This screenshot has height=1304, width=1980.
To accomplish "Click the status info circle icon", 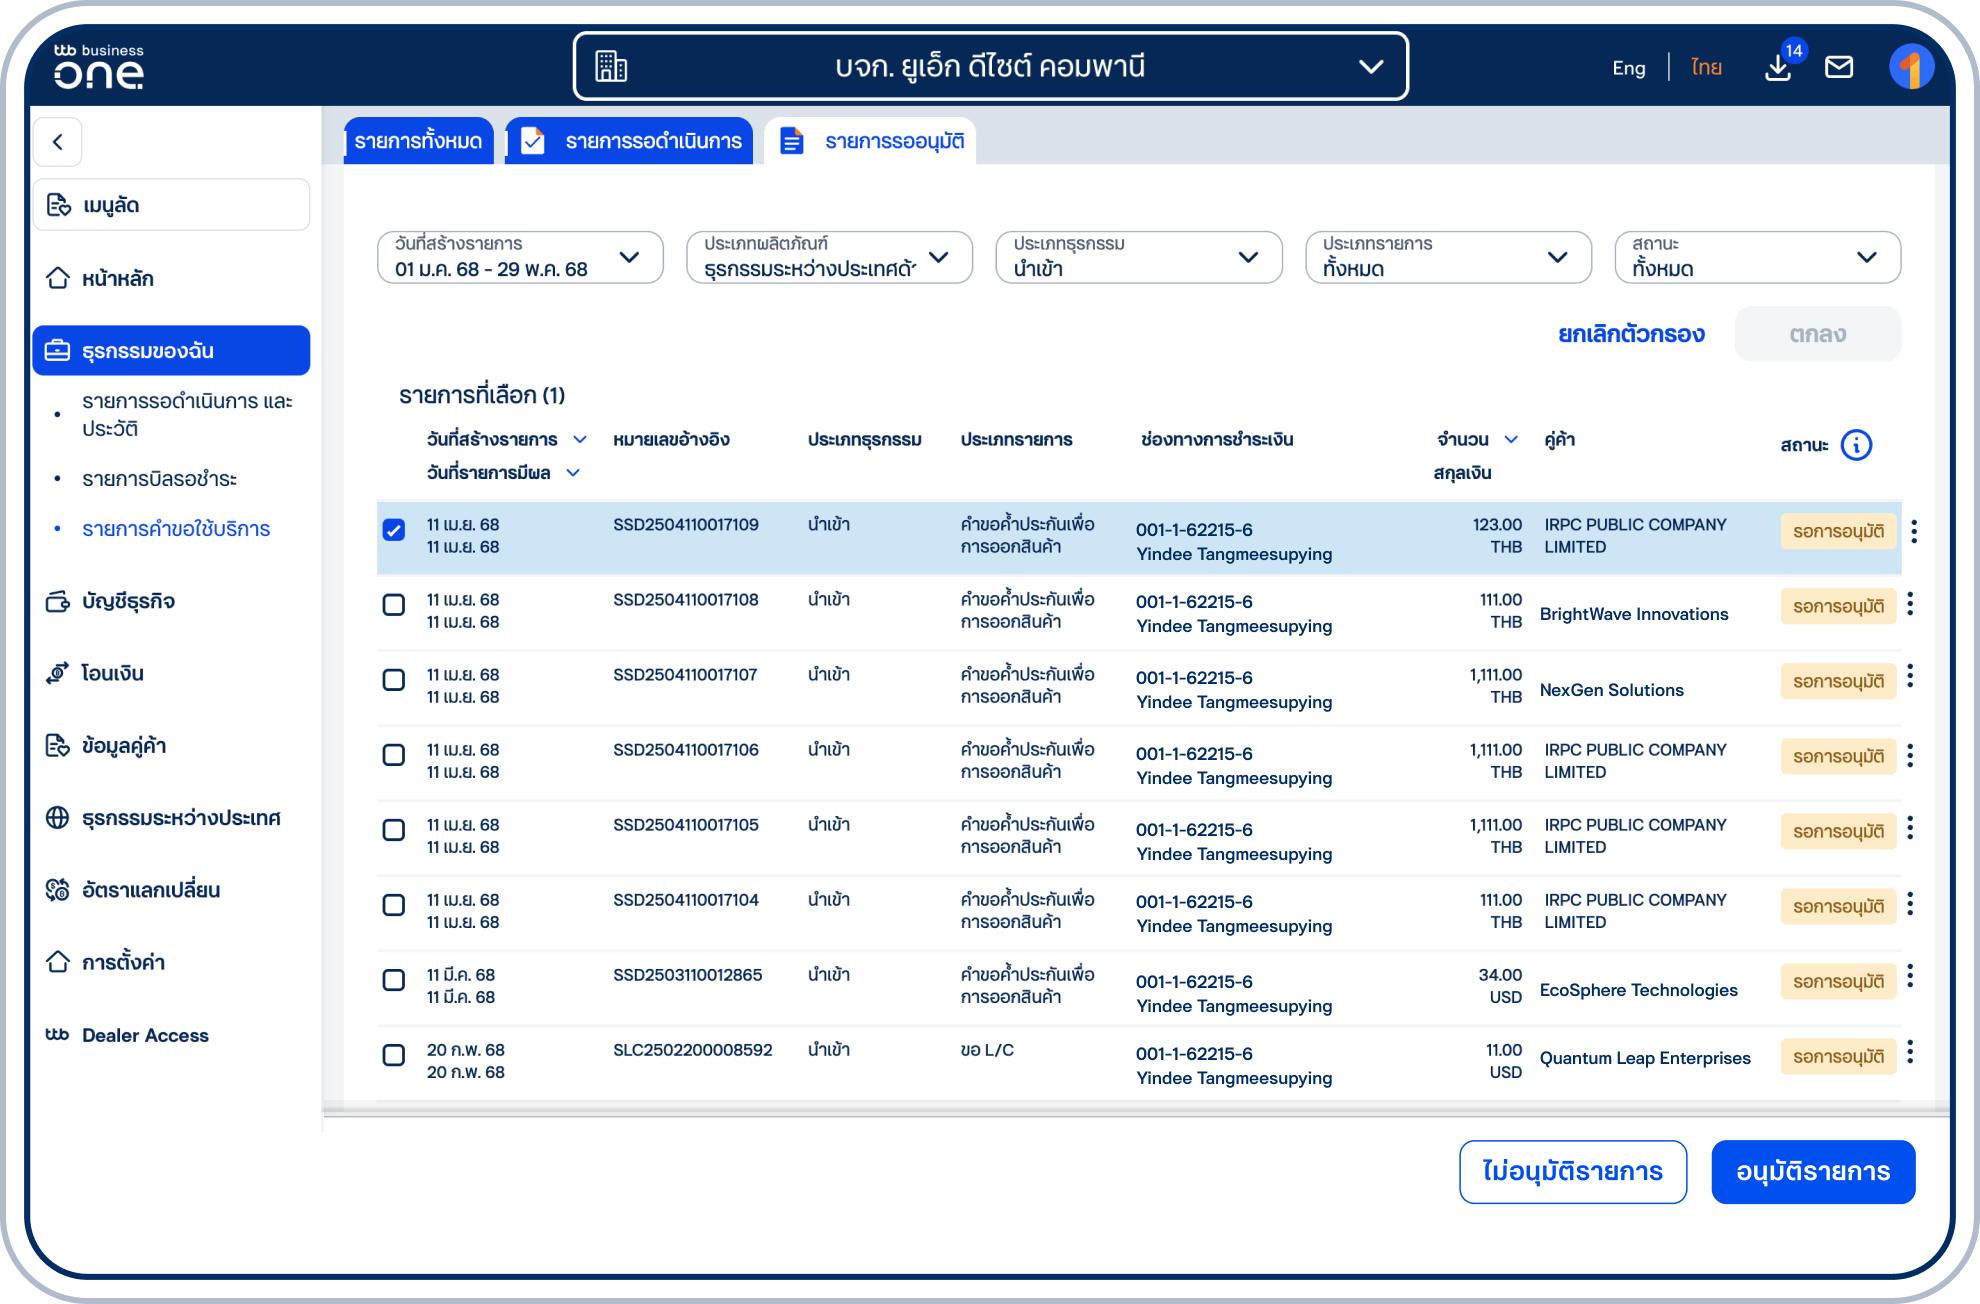I will (1856, 445).
